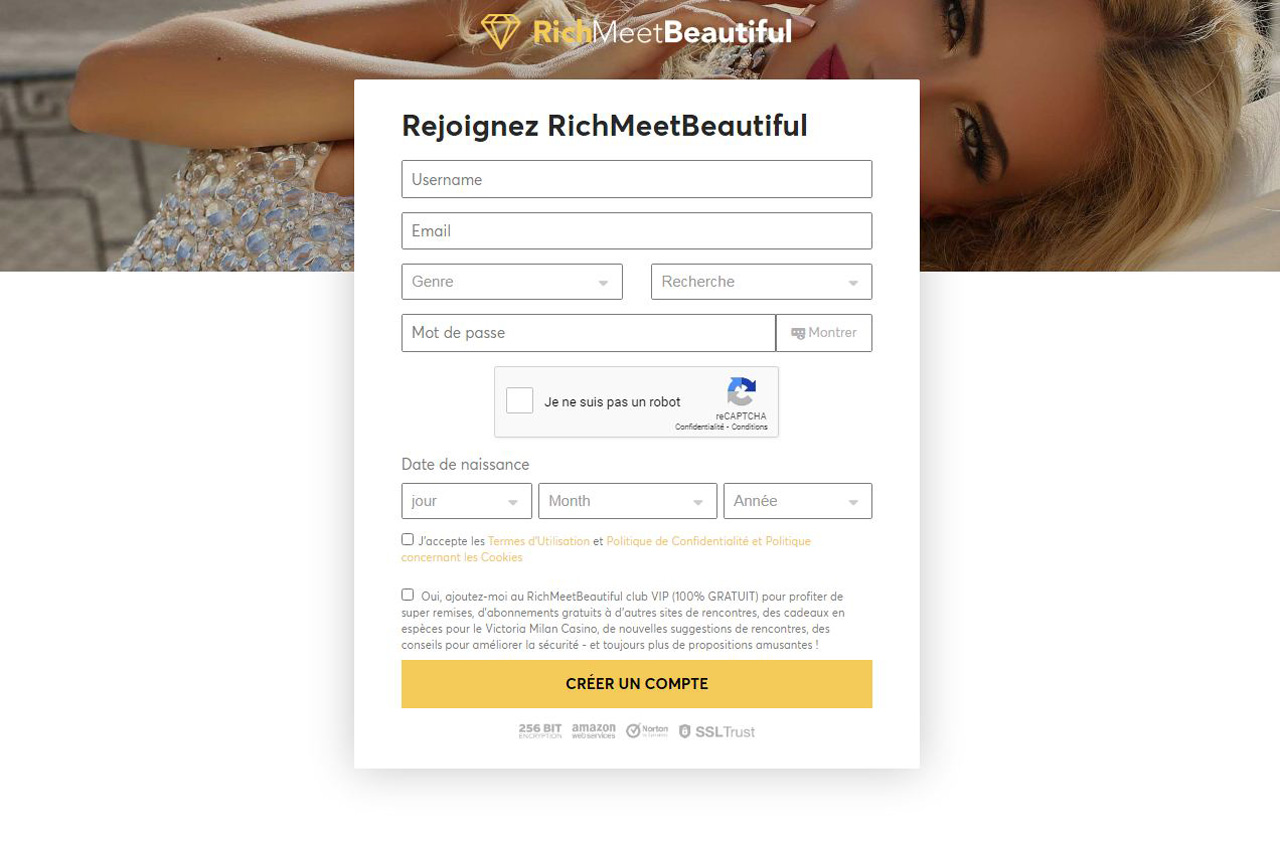Accept the Termes d'Utilisation checkbox
1280x842 pixels.
click(407, 539)
